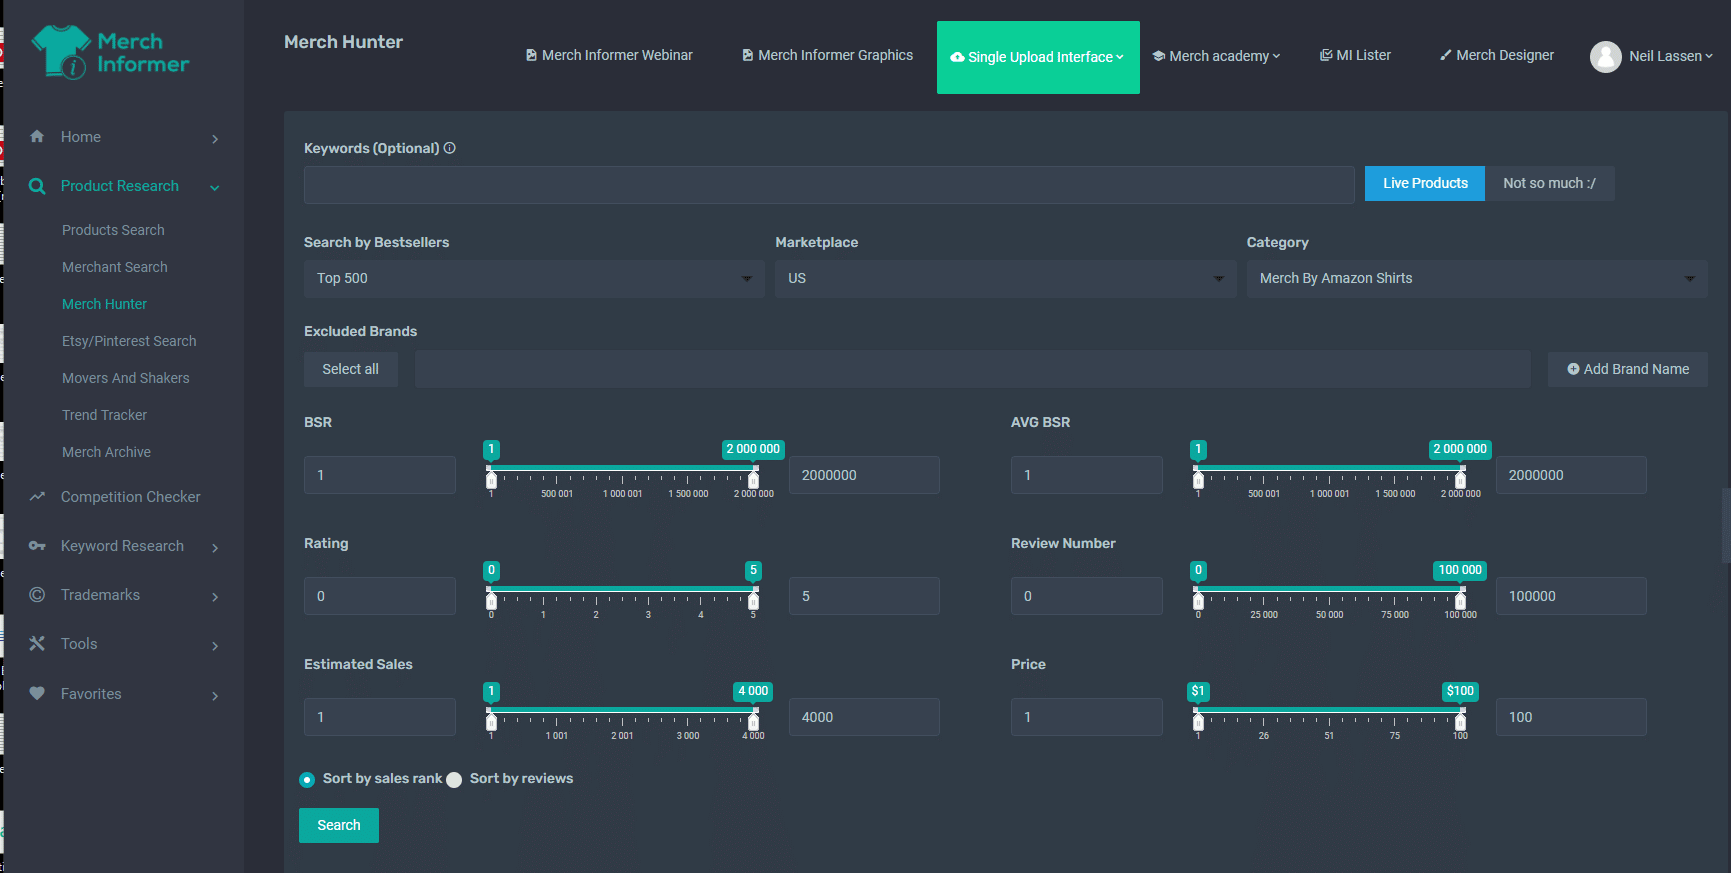Click the Product Research magnifier icon
This screenshot has height=873, width=1731.
coord(37,186)
